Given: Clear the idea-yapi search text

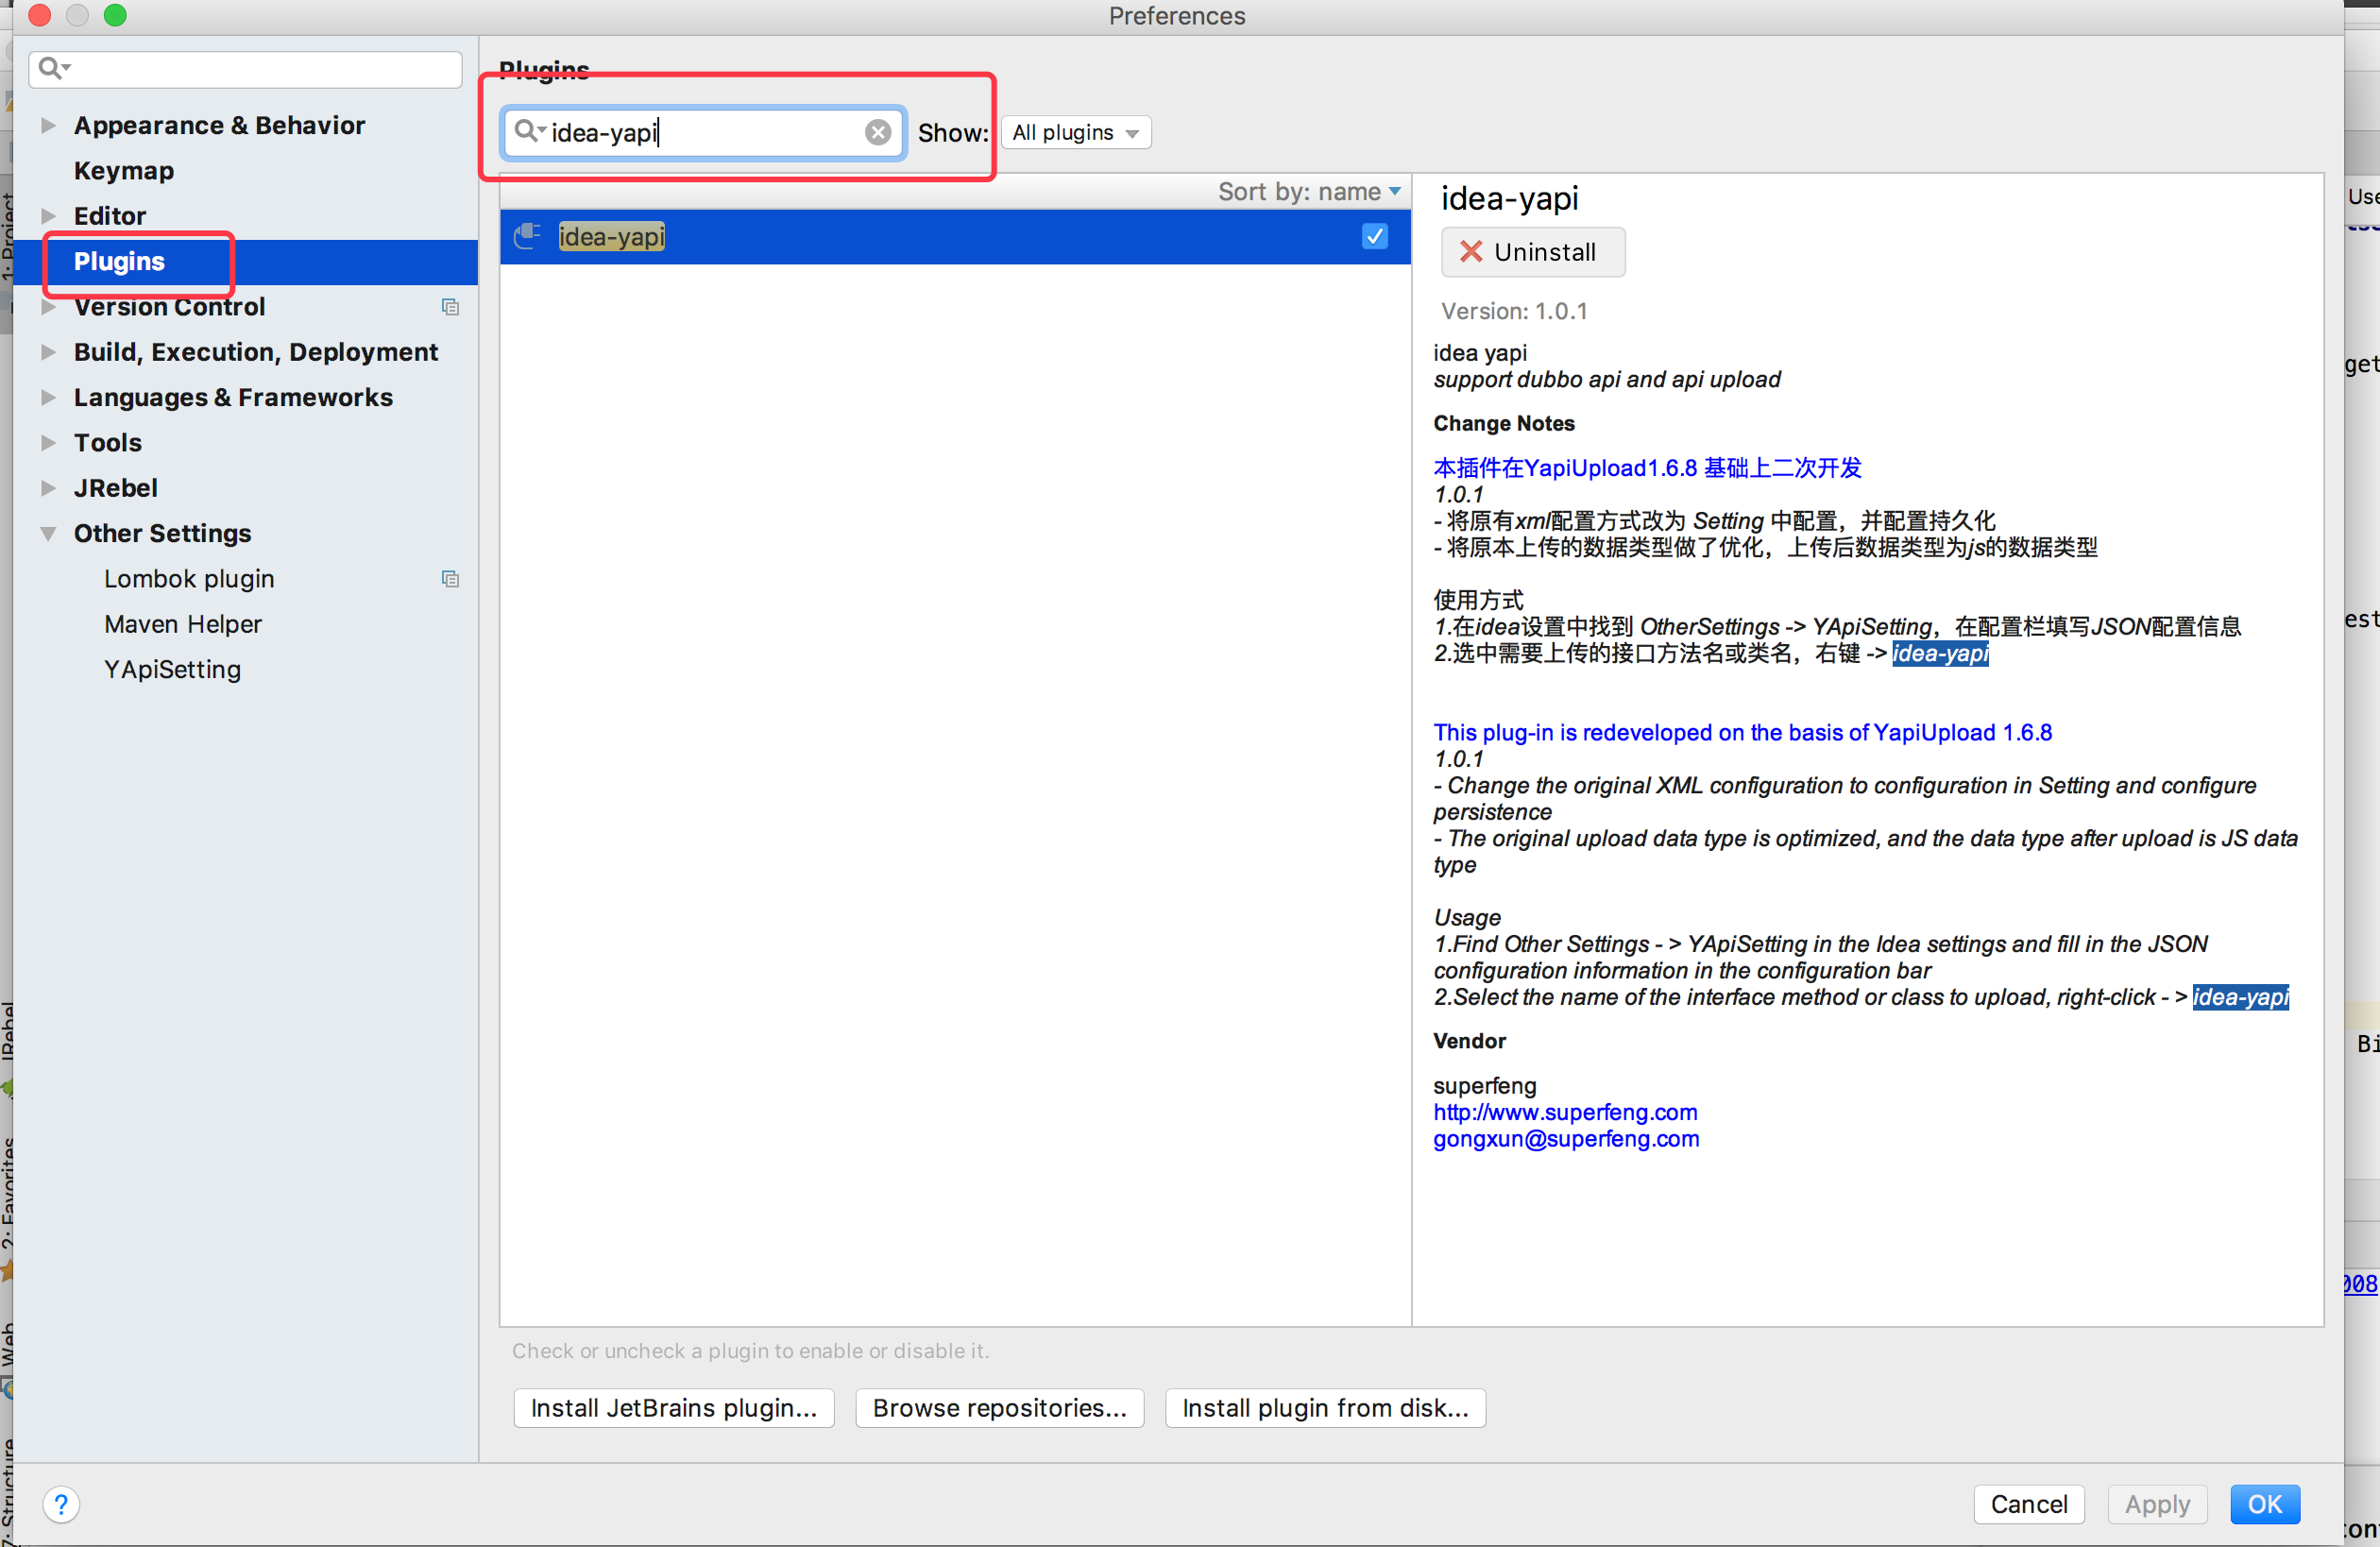Looking at the screenshot, I should coord(877,132).
